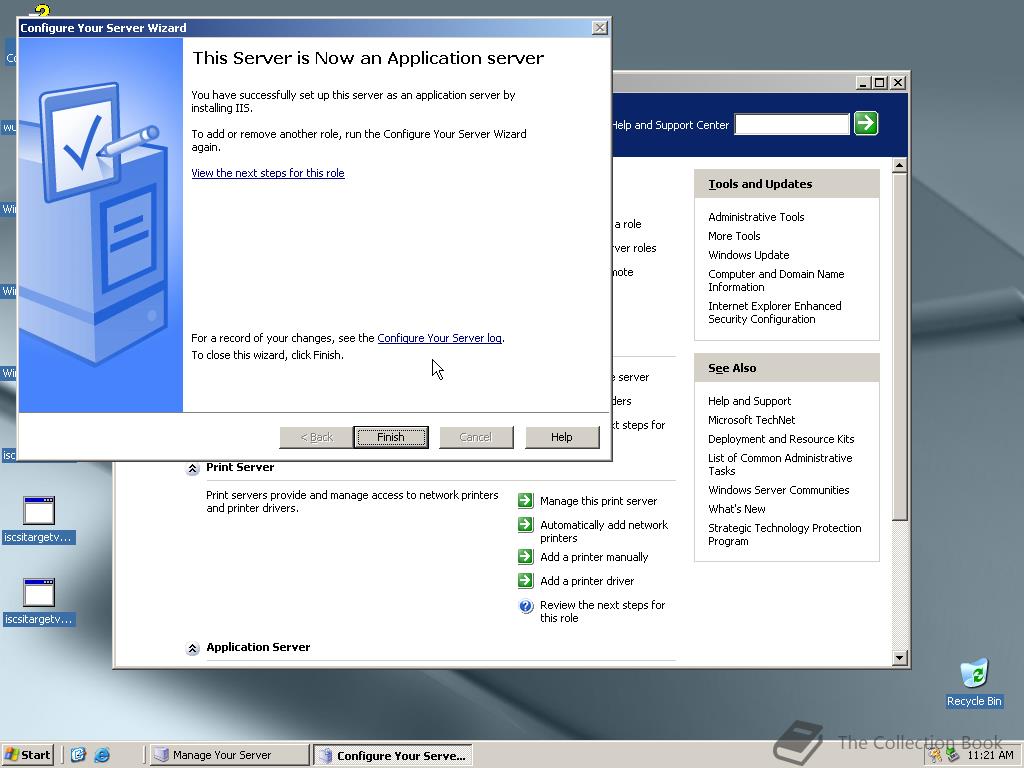
Task: Click scroll down arrow in Manage Your Server
Action: coord(899,658)
